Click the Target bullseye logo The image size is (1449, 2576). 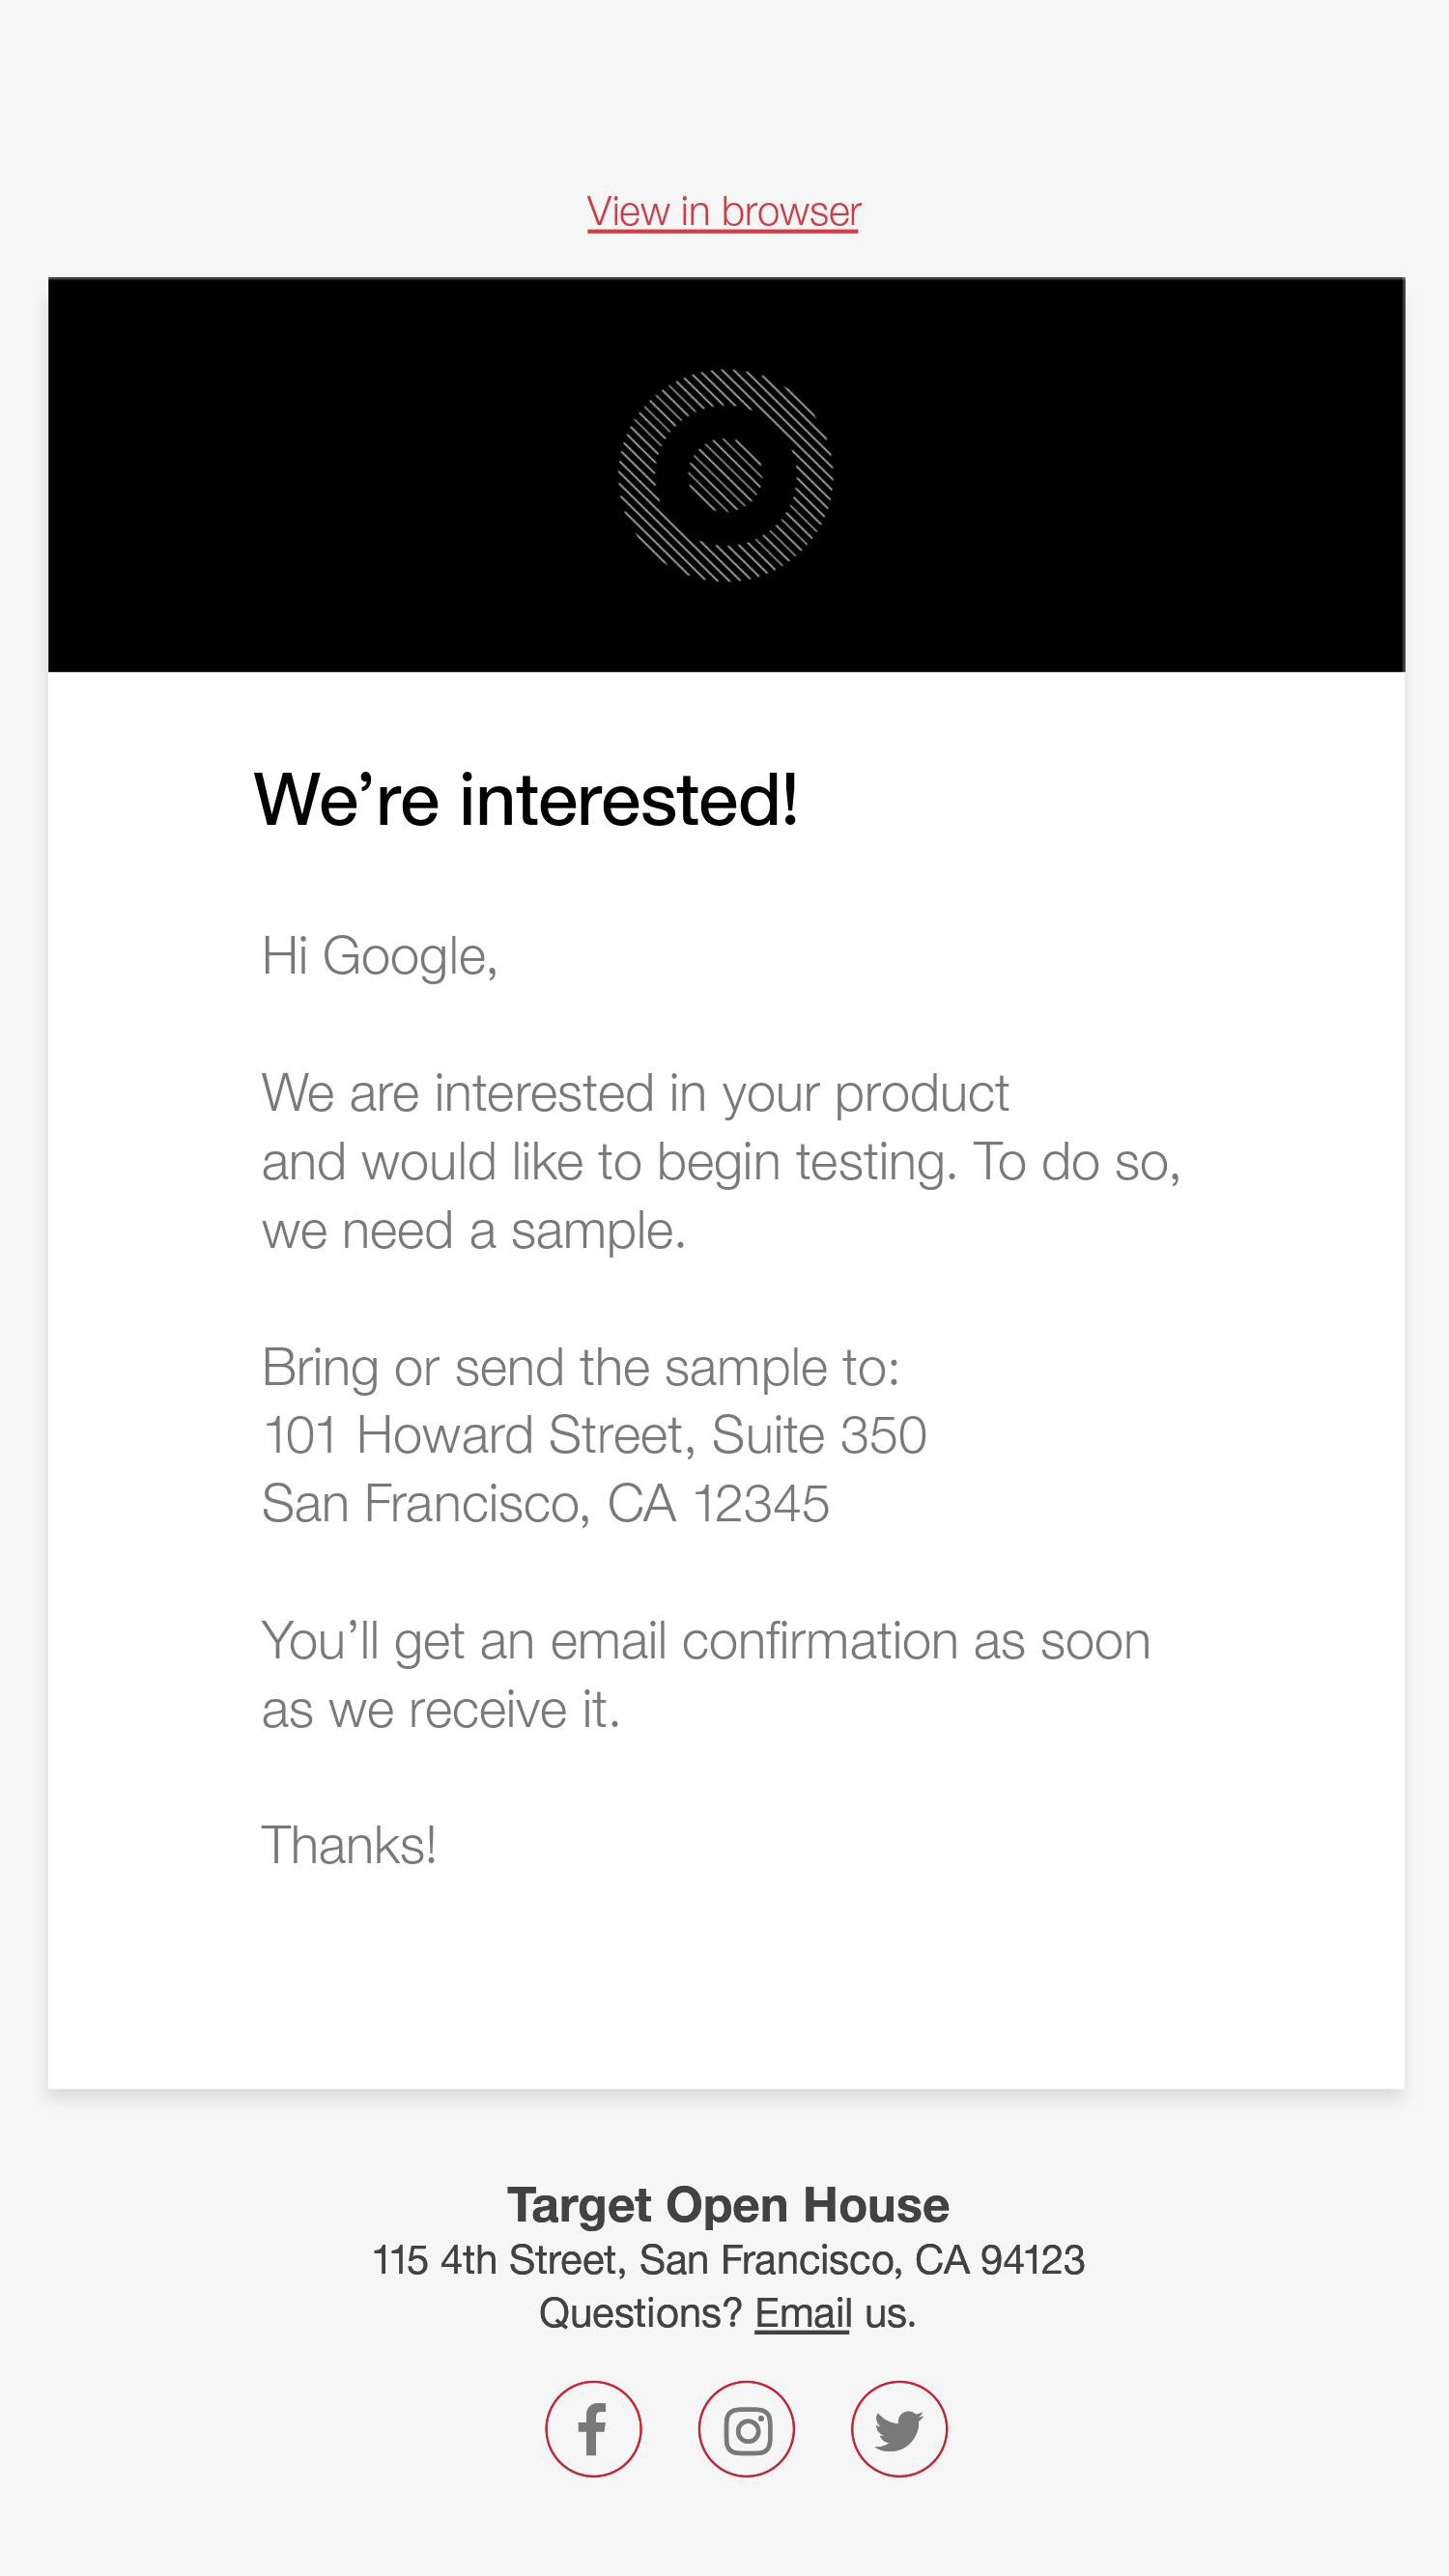725,475
